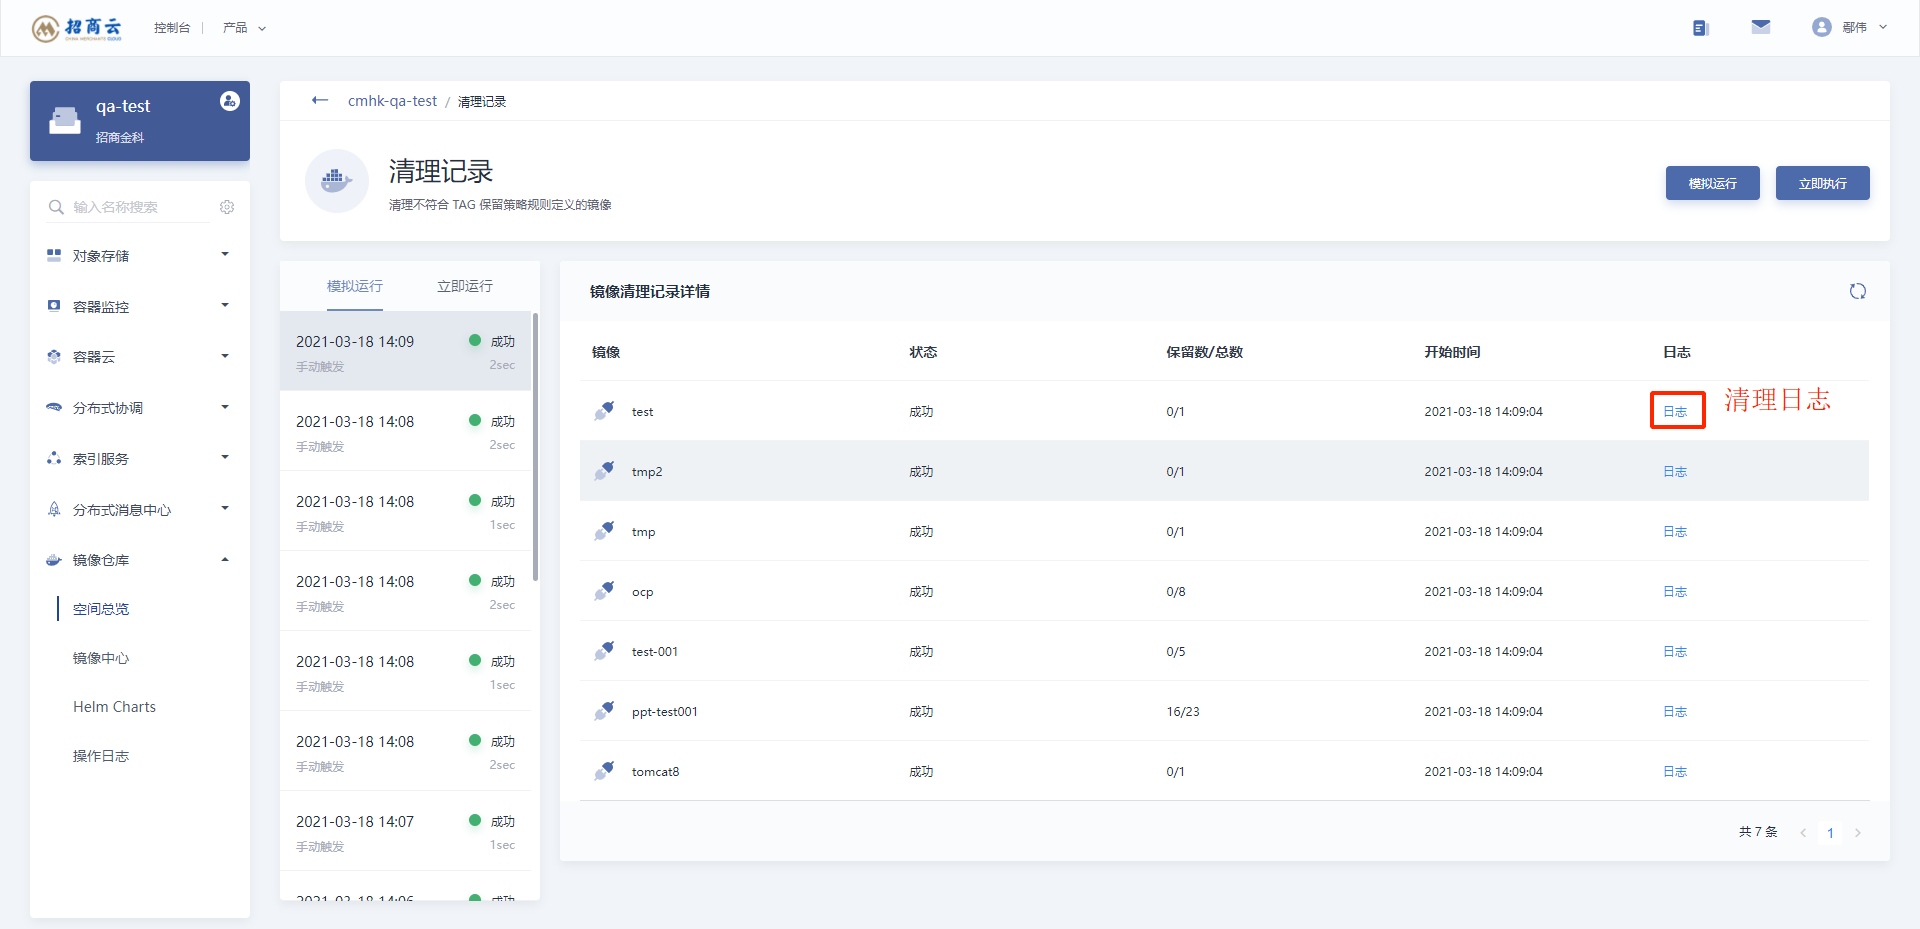Expand the 容器云 menu arrow

pyautogui.click(x=225, y=356)
